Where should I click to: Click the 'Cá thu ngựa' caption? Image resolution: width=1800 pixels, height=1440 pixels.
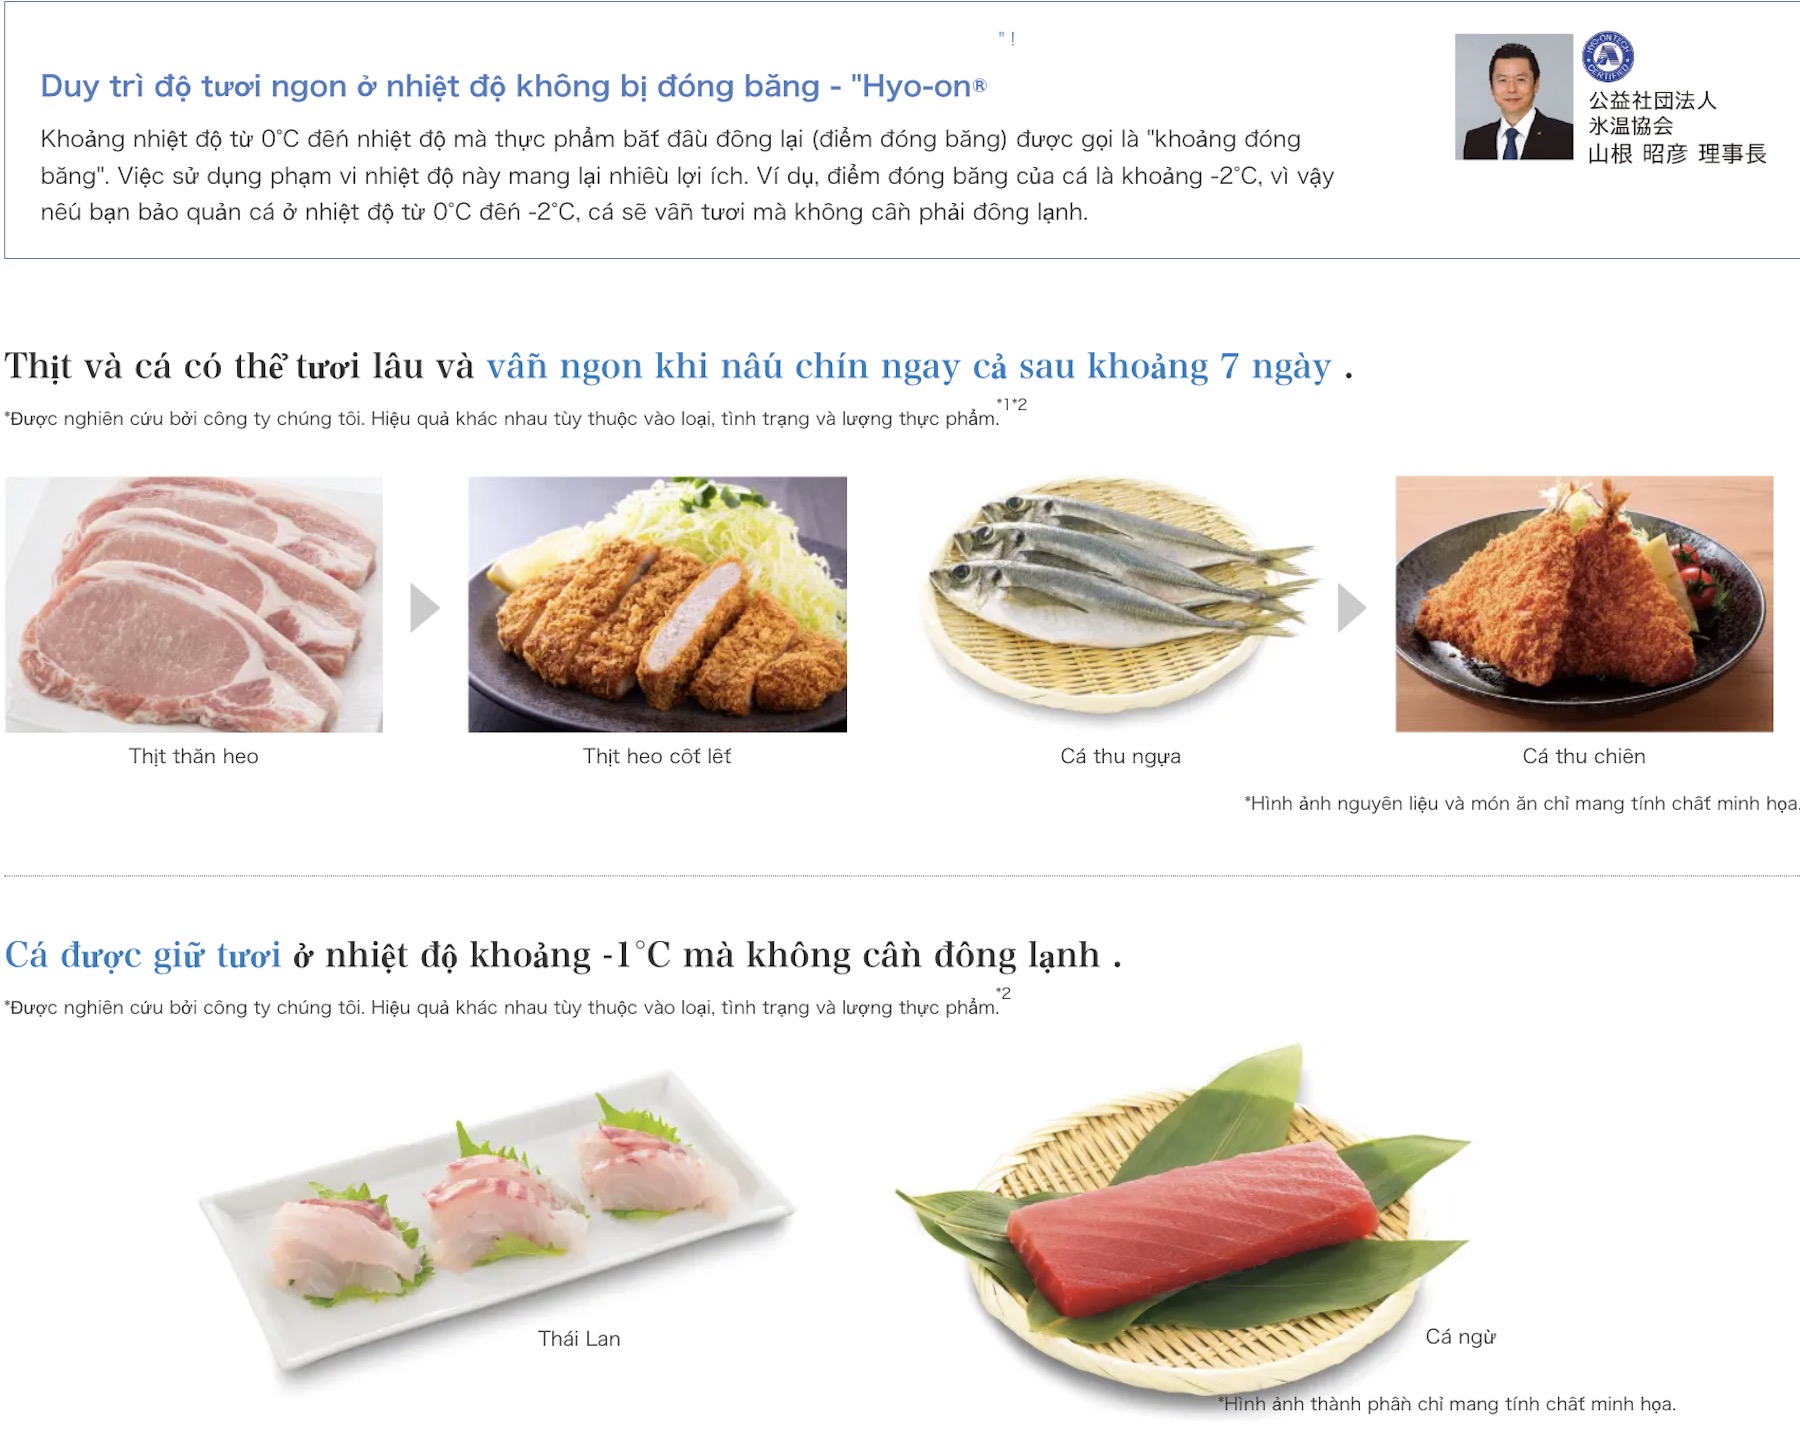point(1121,757)
